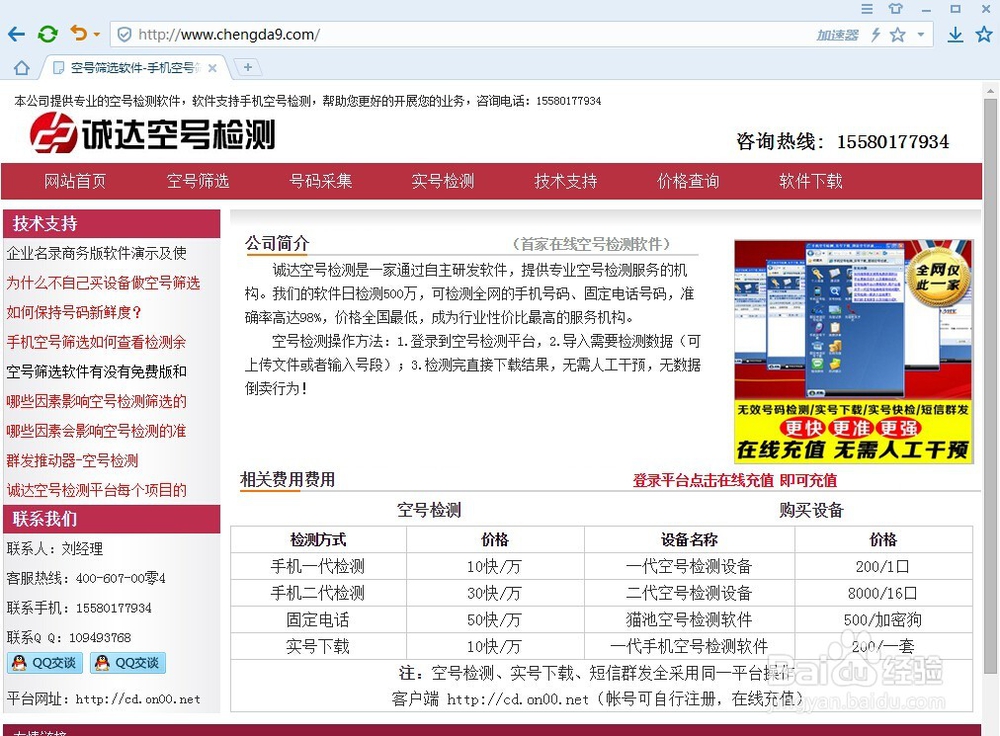Click the vertical page scrollbar thumb
This screenshot has width=1000, height=736.
pyautogui.click(x=990, y=386)
